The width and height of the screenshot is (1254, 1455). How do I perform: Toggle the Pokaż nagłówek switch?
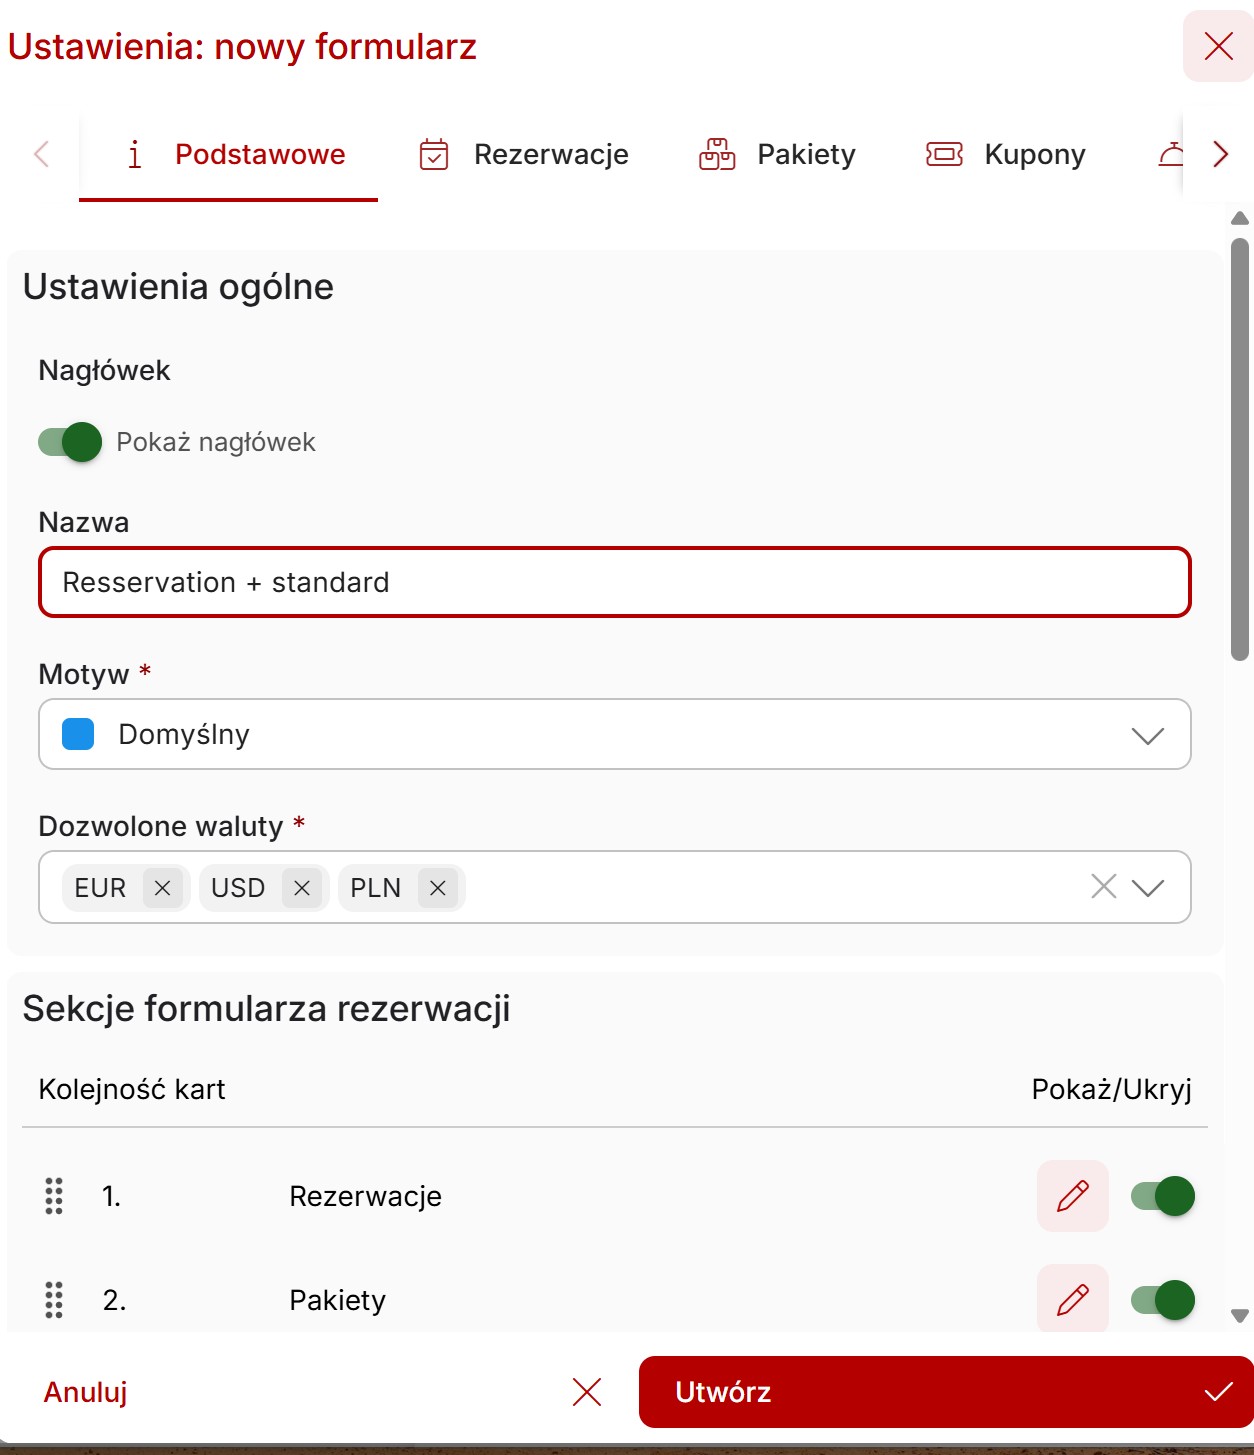click(x=70, y=442)
